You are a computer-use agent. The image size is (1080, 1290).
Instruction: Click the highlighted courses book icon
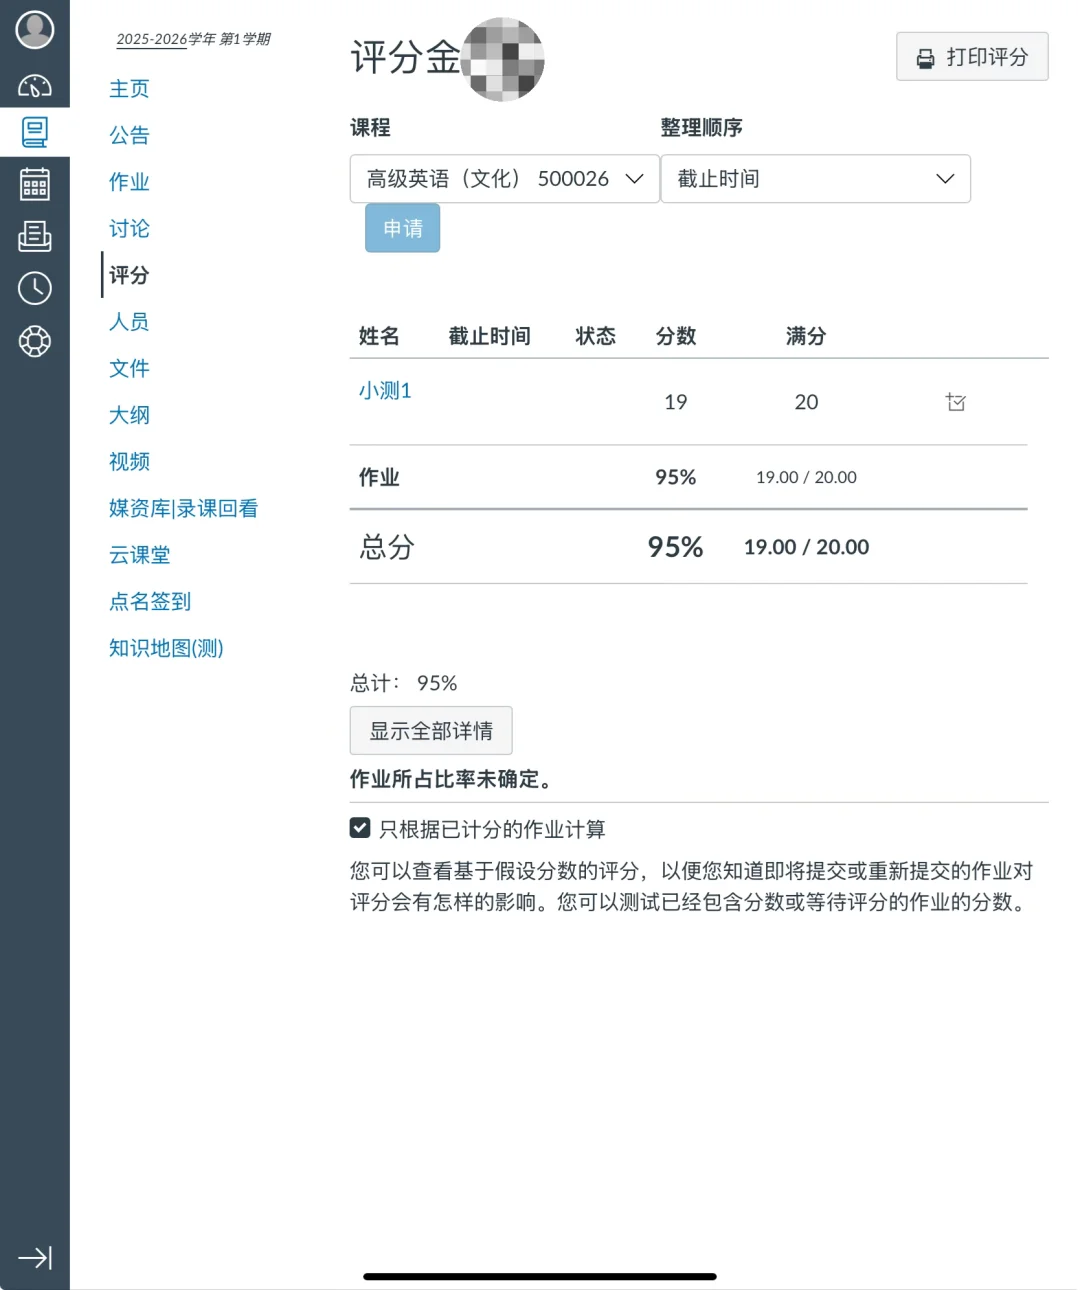click(x=35, y=131)
